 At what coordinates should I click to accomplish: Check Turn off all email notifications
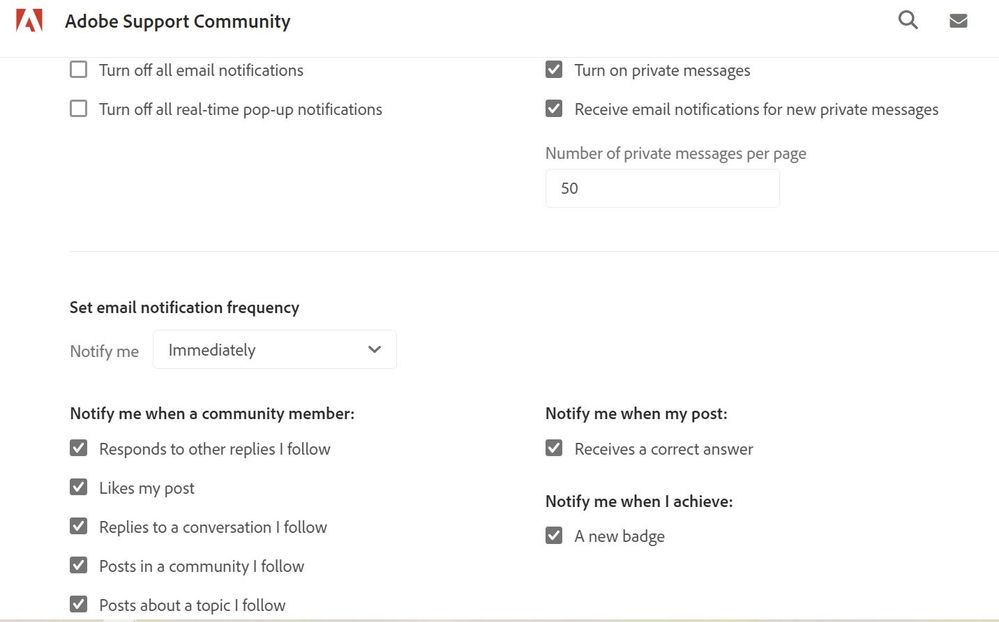pyautogui.click(x=78, y=70)
